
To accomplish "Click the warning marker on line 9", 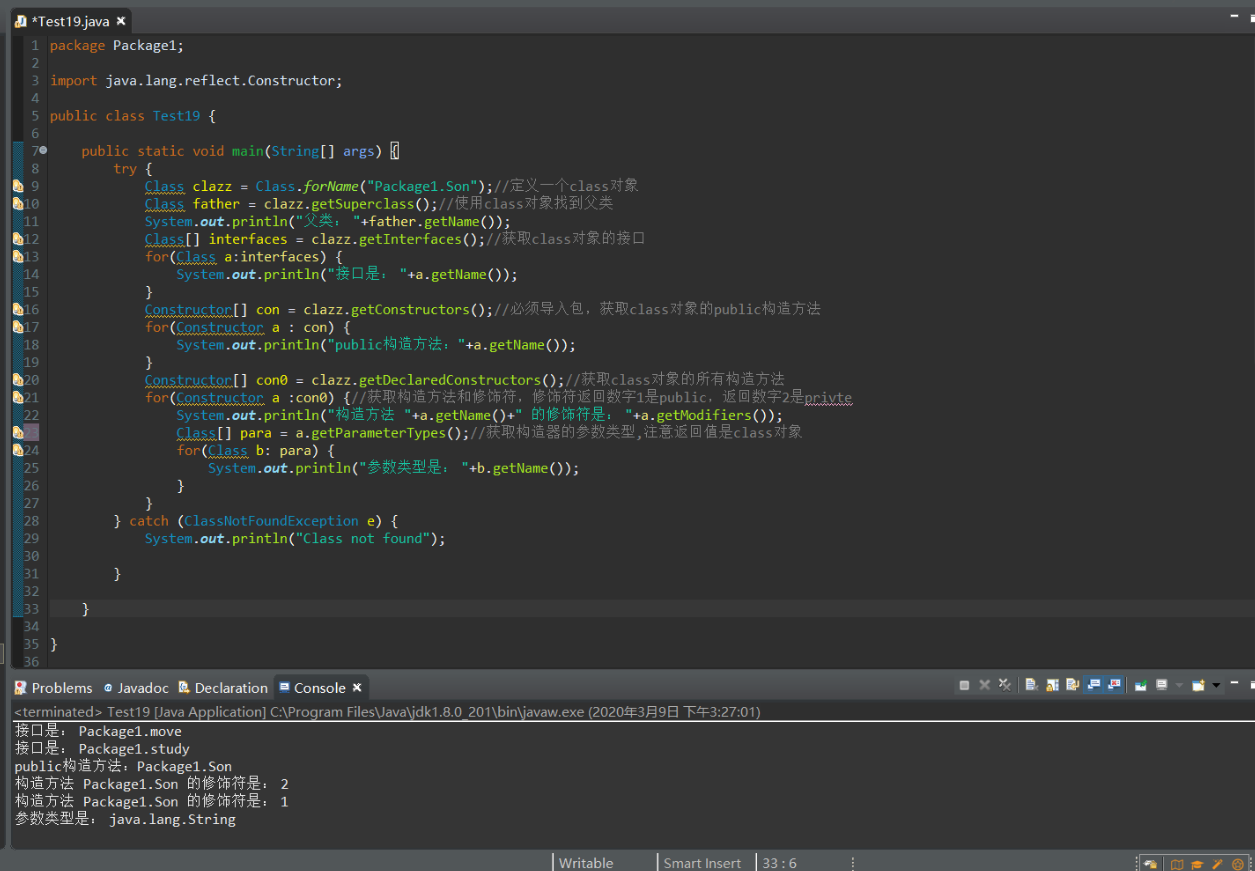I will (18, 186).
